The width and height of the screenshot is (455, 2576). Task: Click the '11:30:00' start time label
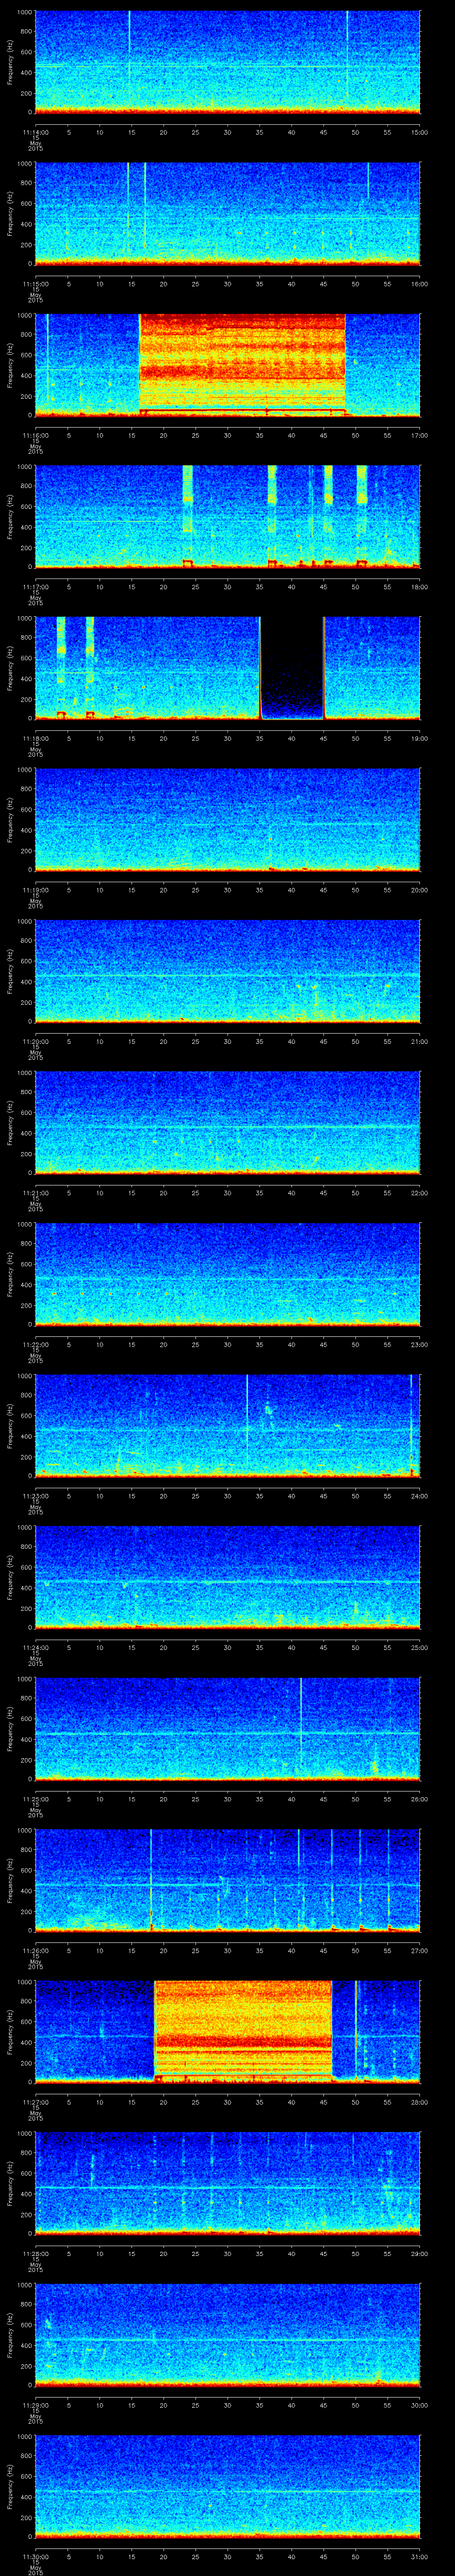(x=35, y=2556)
